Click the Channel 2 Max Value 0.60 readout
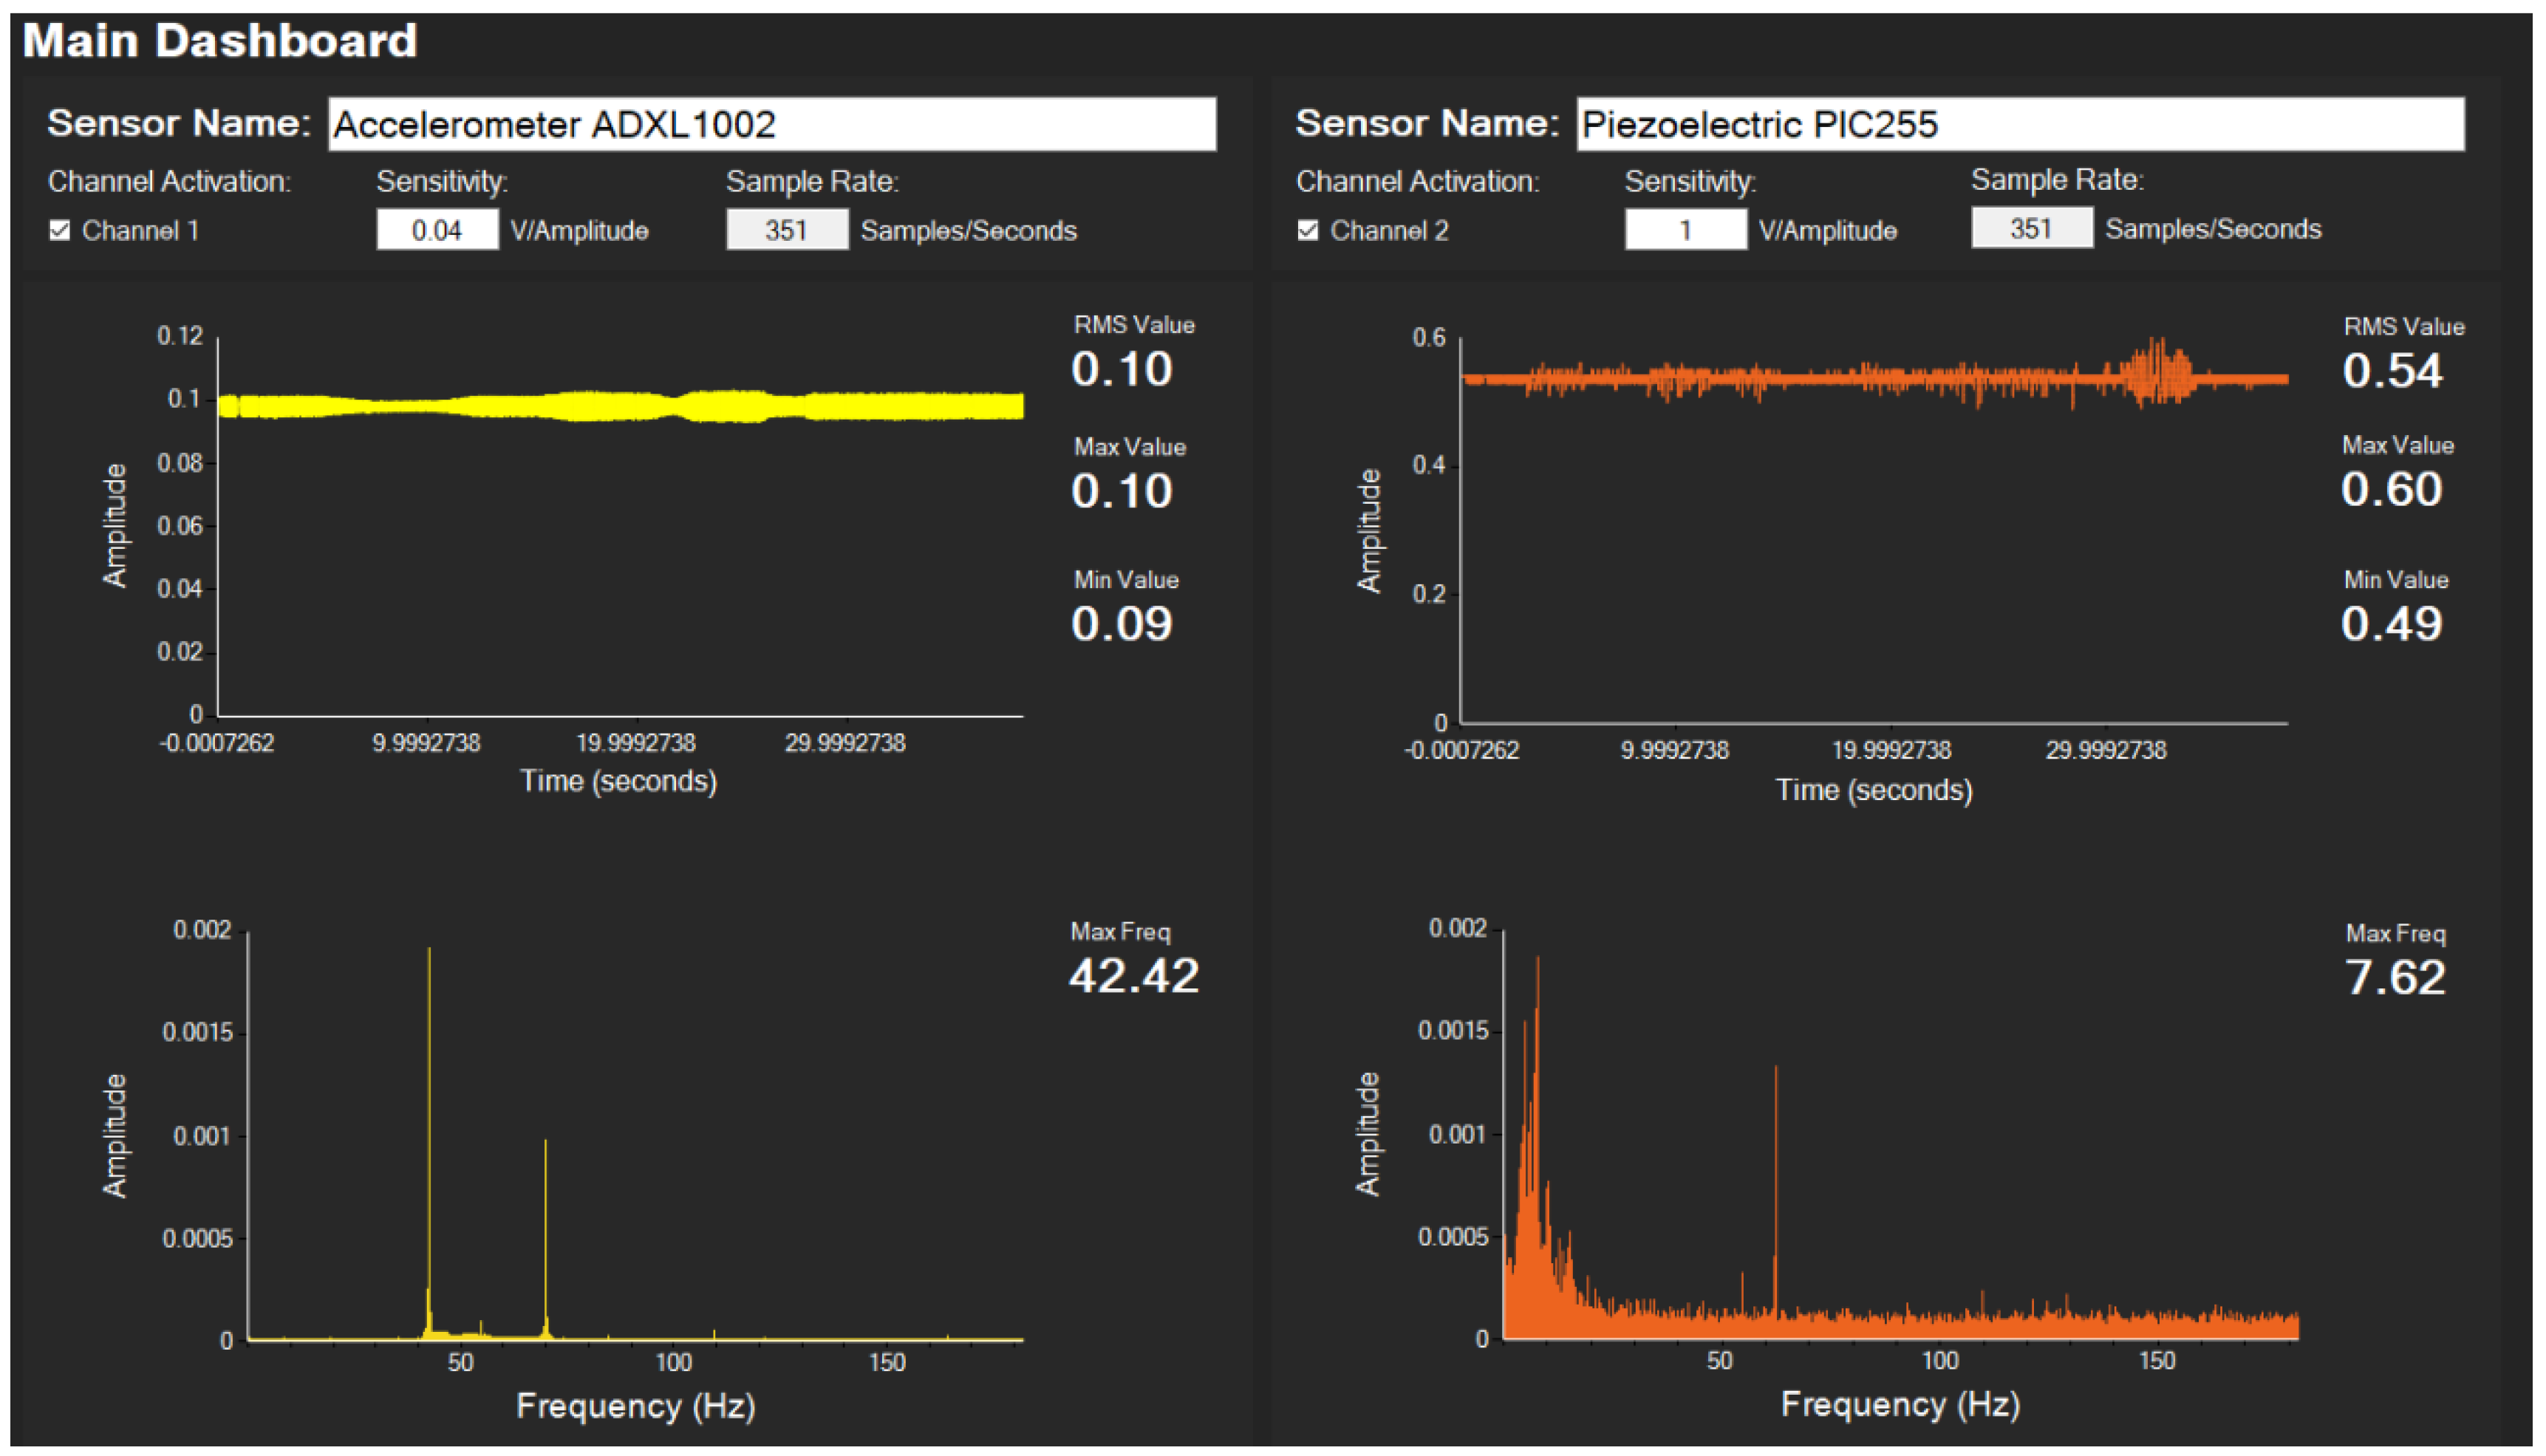The height and width of the screenshot is (1456, 2546). (x=2391, y=489)
